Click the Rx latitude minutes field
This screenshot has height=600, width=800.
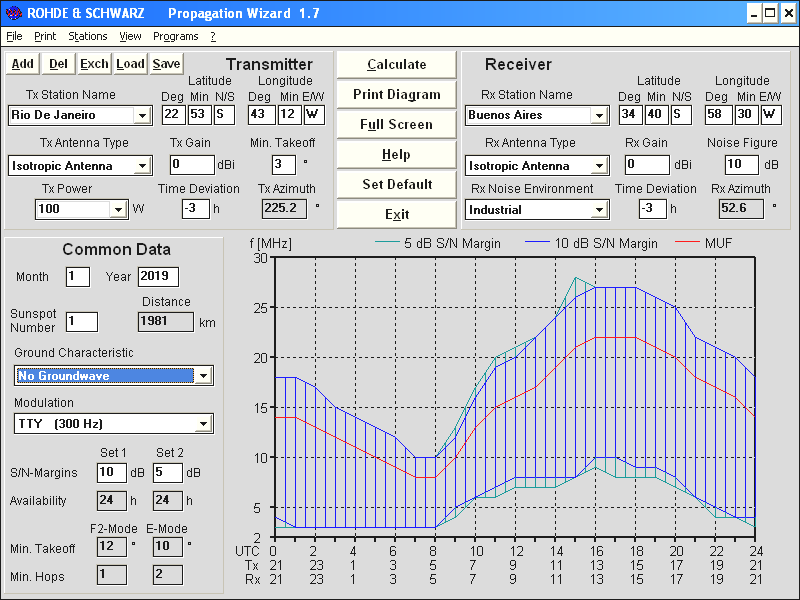tap(656, 115)
